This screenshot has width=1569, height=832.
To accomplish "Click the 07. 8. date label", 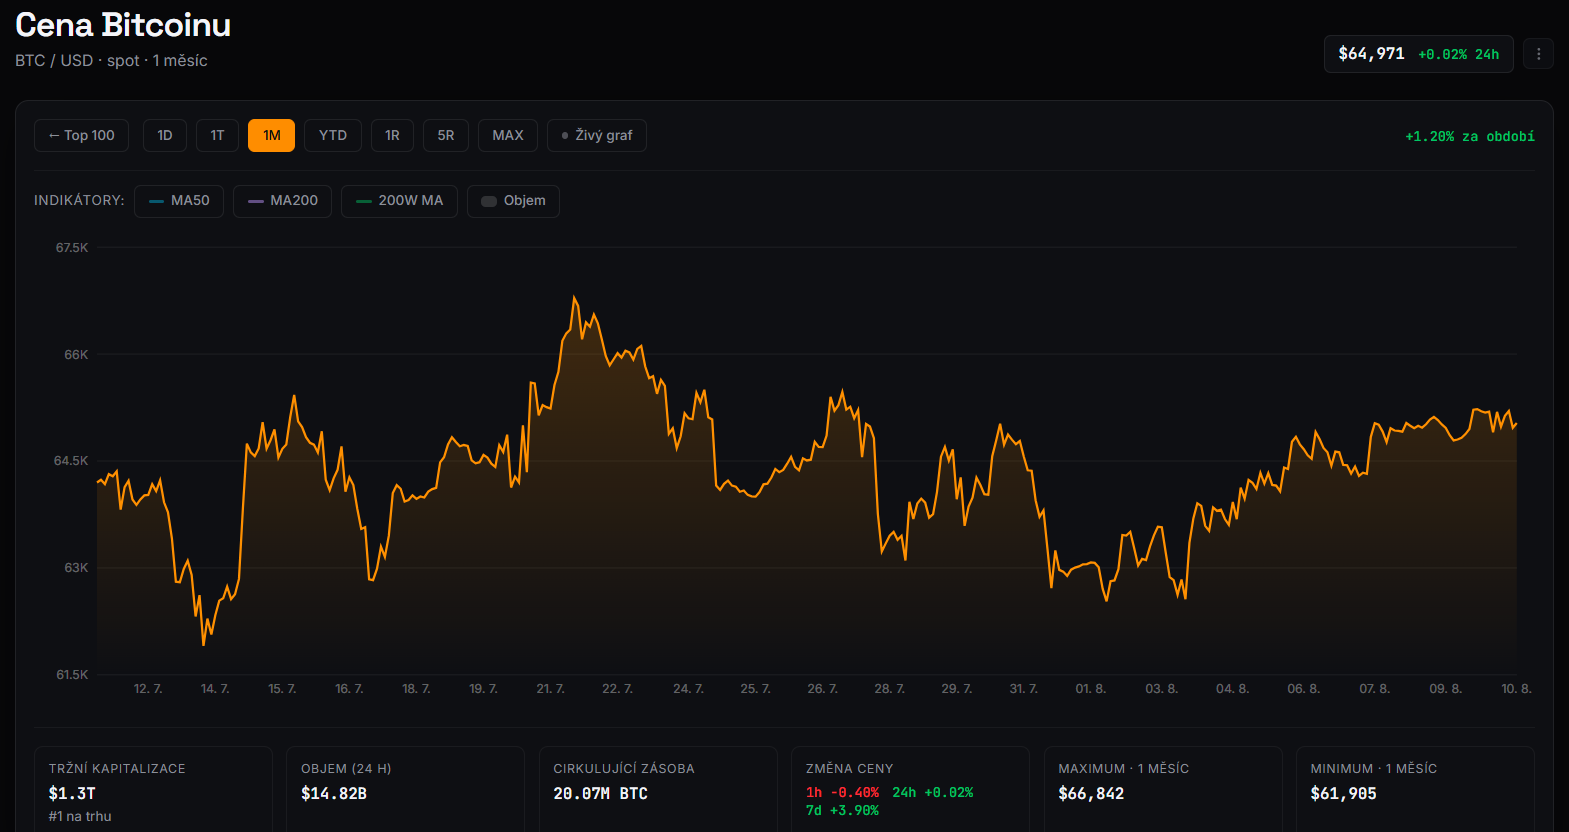I will point(1374,689).
